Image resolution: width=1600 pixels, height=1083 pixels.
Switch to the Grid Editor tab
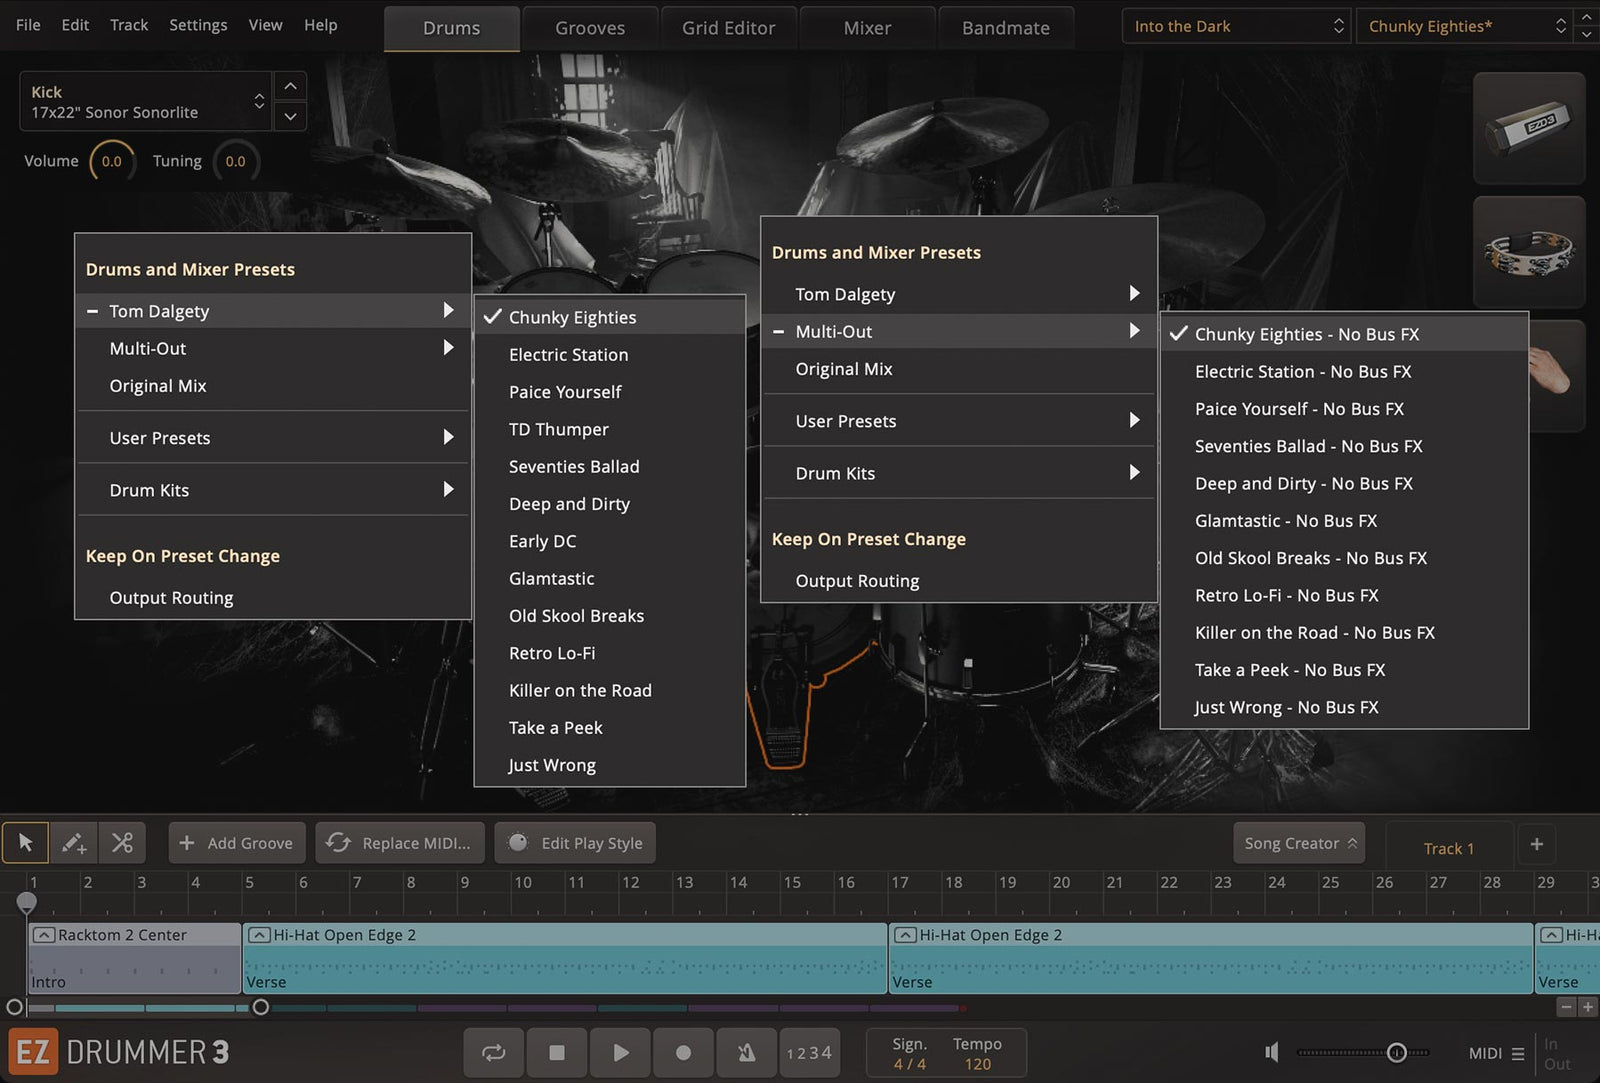point(728,28)
